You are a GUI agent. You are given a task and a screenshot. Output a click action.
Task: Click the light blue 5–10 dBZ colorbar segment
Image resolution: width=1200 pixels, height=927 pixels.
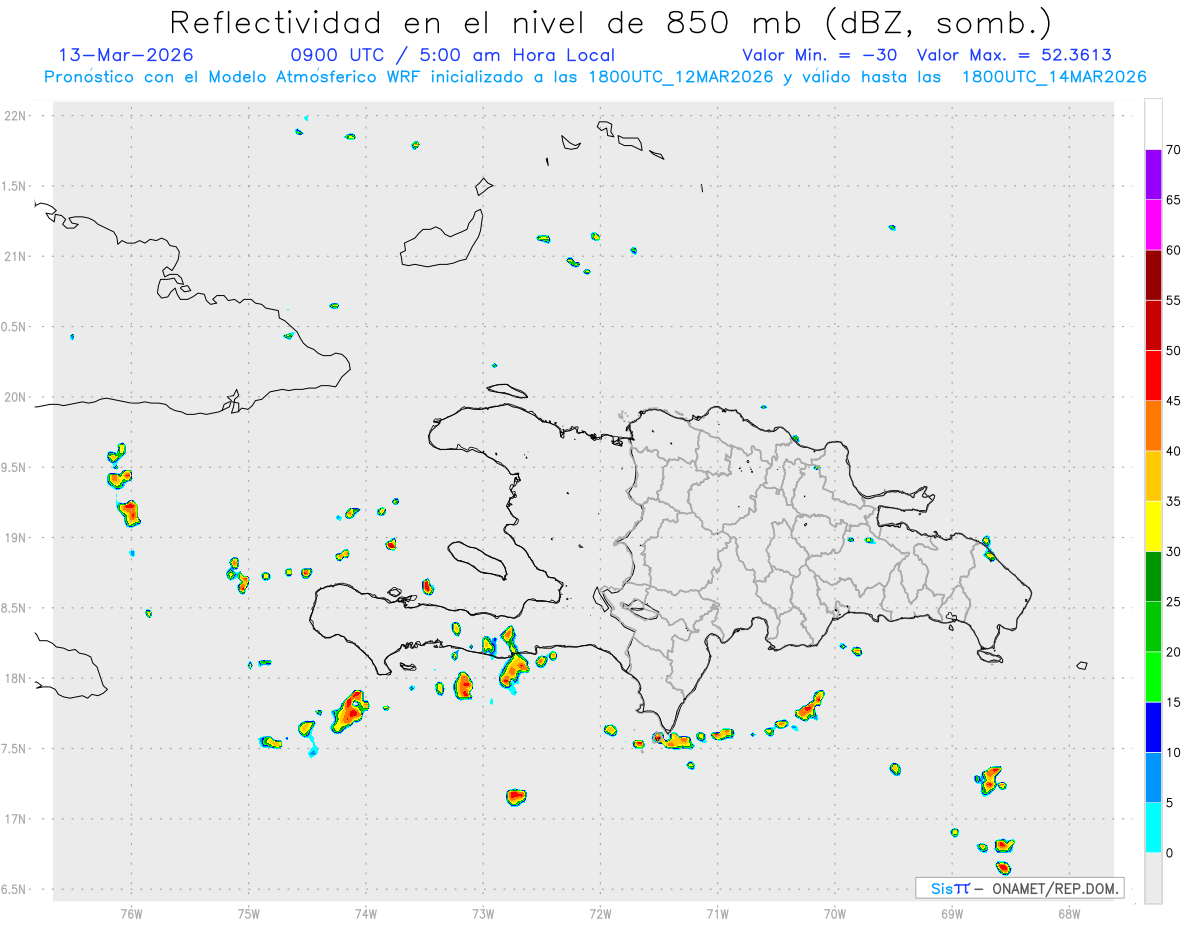[1153, 777]
